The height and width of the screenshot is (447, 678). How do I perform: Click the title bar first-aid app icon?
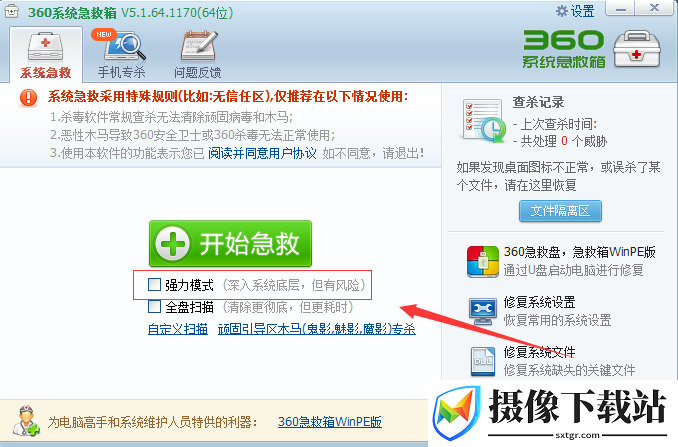click(12, 11)
